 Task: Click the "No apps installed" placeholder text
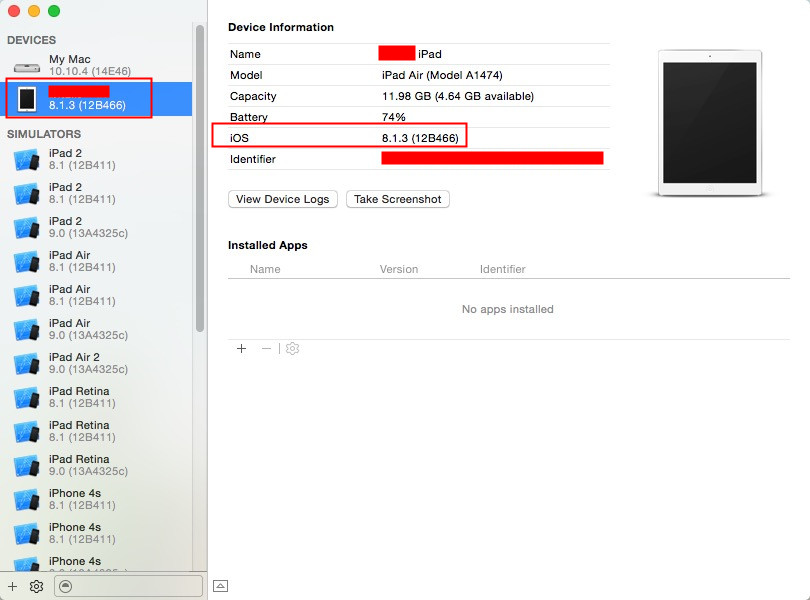click(508, 309)
